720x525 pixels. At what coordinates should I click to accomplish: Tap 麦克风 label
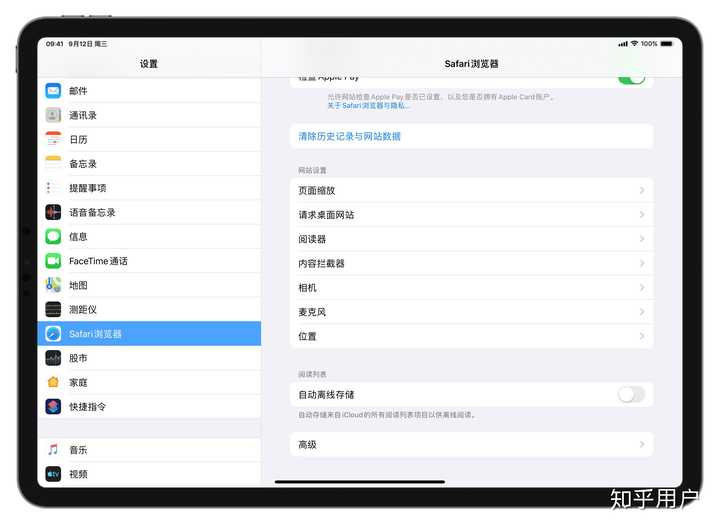(312, 312)
